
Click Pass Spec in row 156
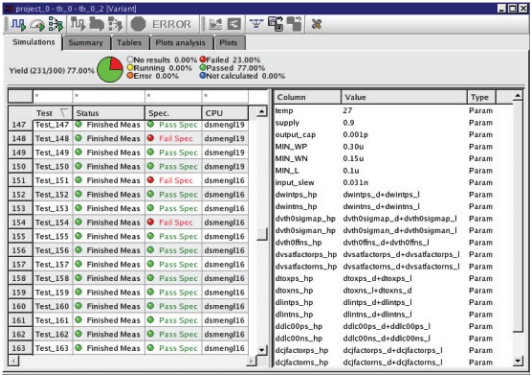pyautogui.click(x=178, y=250)
